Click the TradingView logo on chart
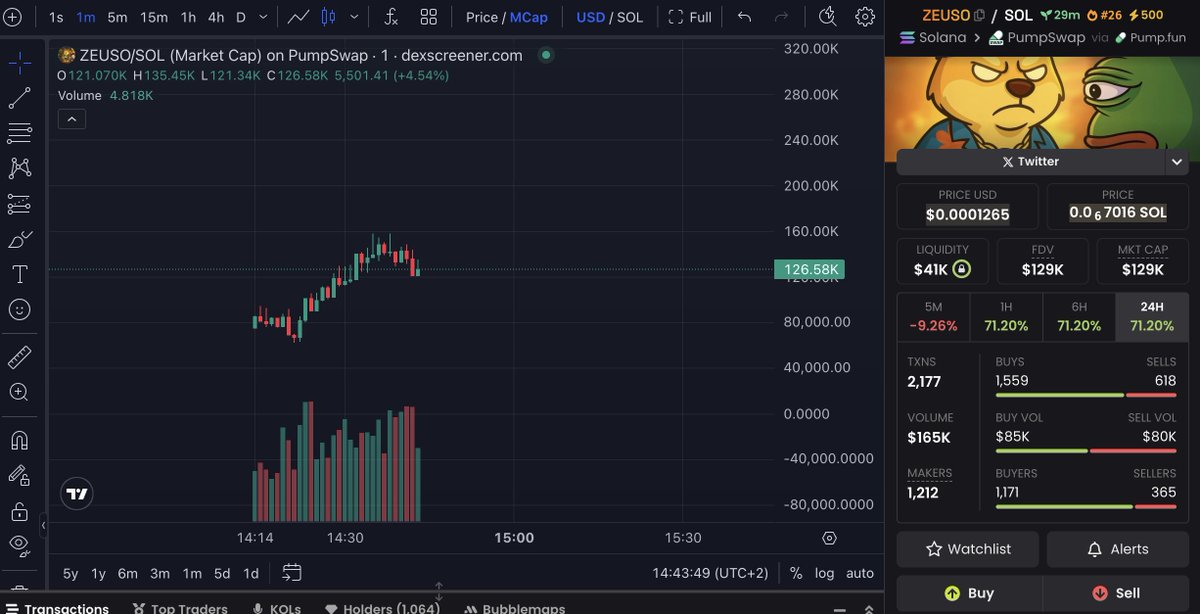 77,493
